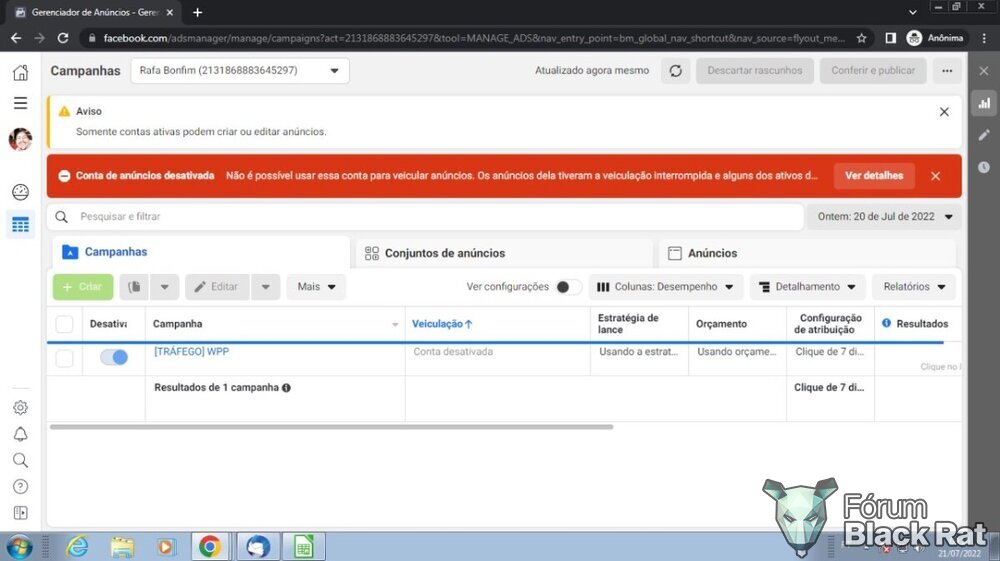Image resolution: width=1000 pixels, height=561 pixels.
Task: Refresh data with the circular arrow button
Action: coord(675,71)
